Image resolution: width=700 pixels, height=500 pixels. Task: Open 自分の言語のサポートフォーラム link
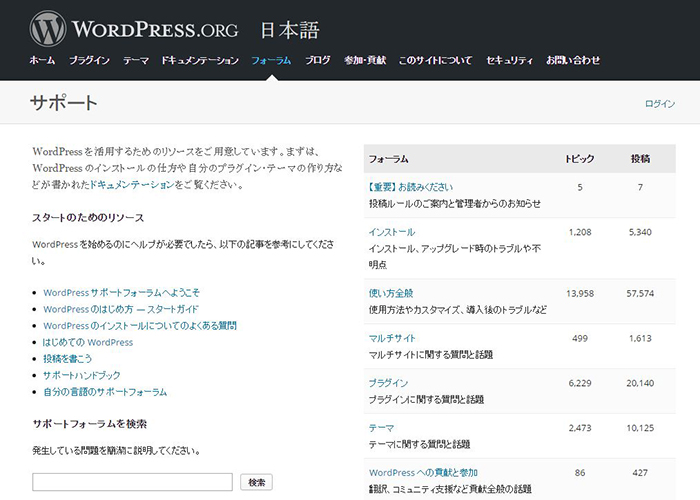point(105,392)
